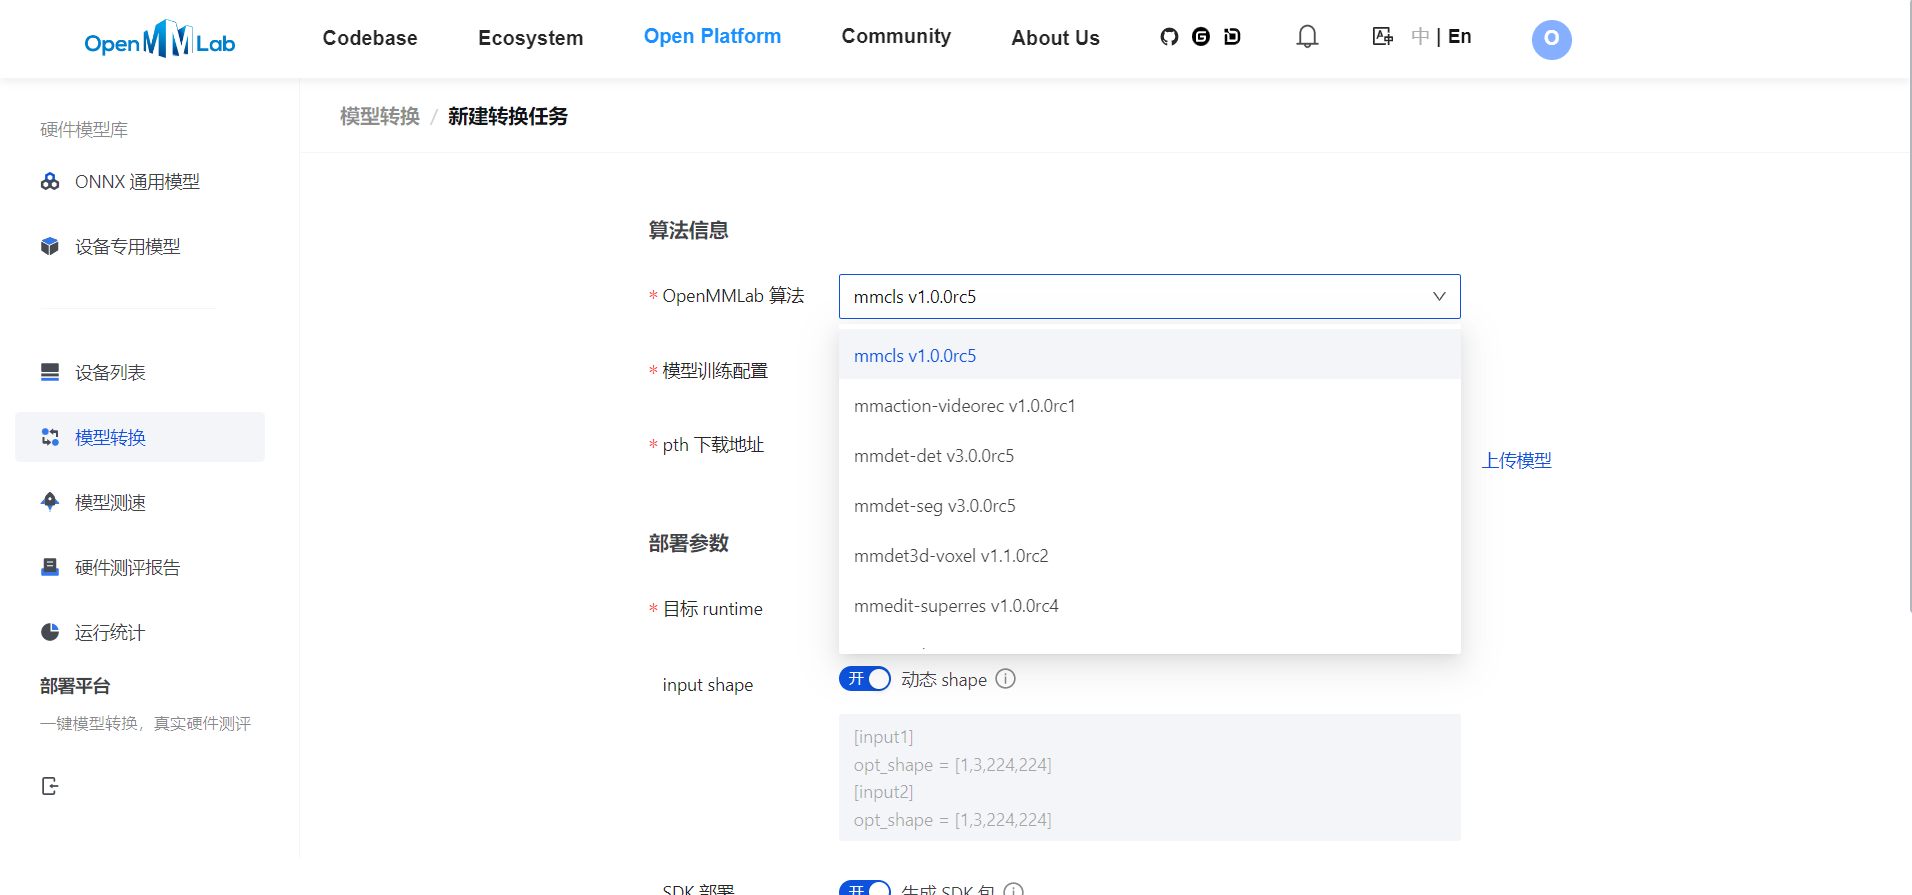Screen dimensions: 1912x895
Task: Open the GitHub icon link
Action: click(1169, 37)
